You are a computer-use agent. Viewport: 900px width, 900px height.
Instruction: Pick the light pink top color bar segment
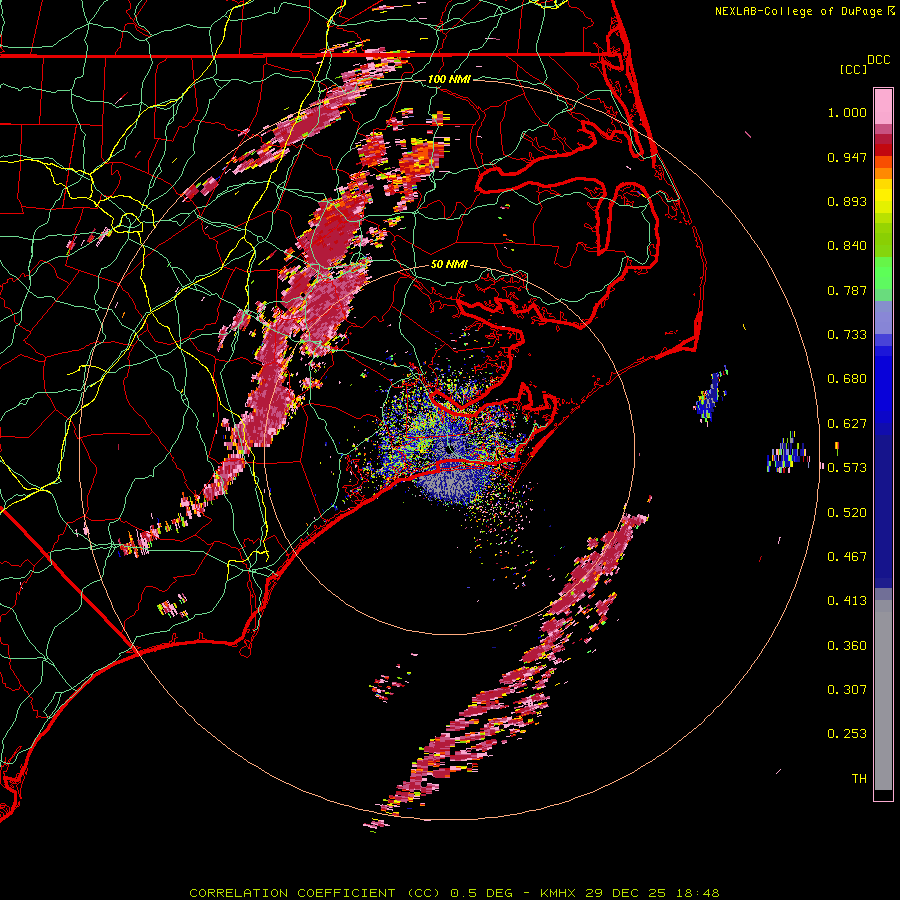coord(883,106)
